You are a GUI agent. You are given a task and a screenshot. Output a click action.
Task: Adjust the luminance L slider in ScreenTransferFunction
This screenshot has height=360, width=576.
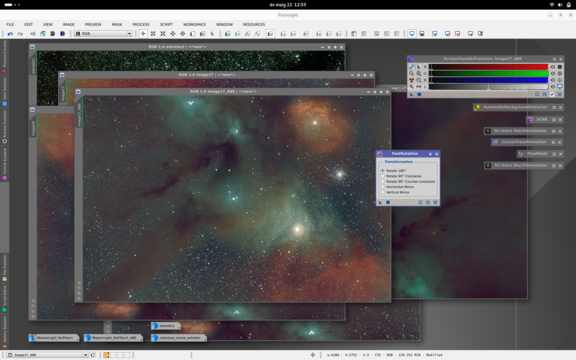click(489, 87)
